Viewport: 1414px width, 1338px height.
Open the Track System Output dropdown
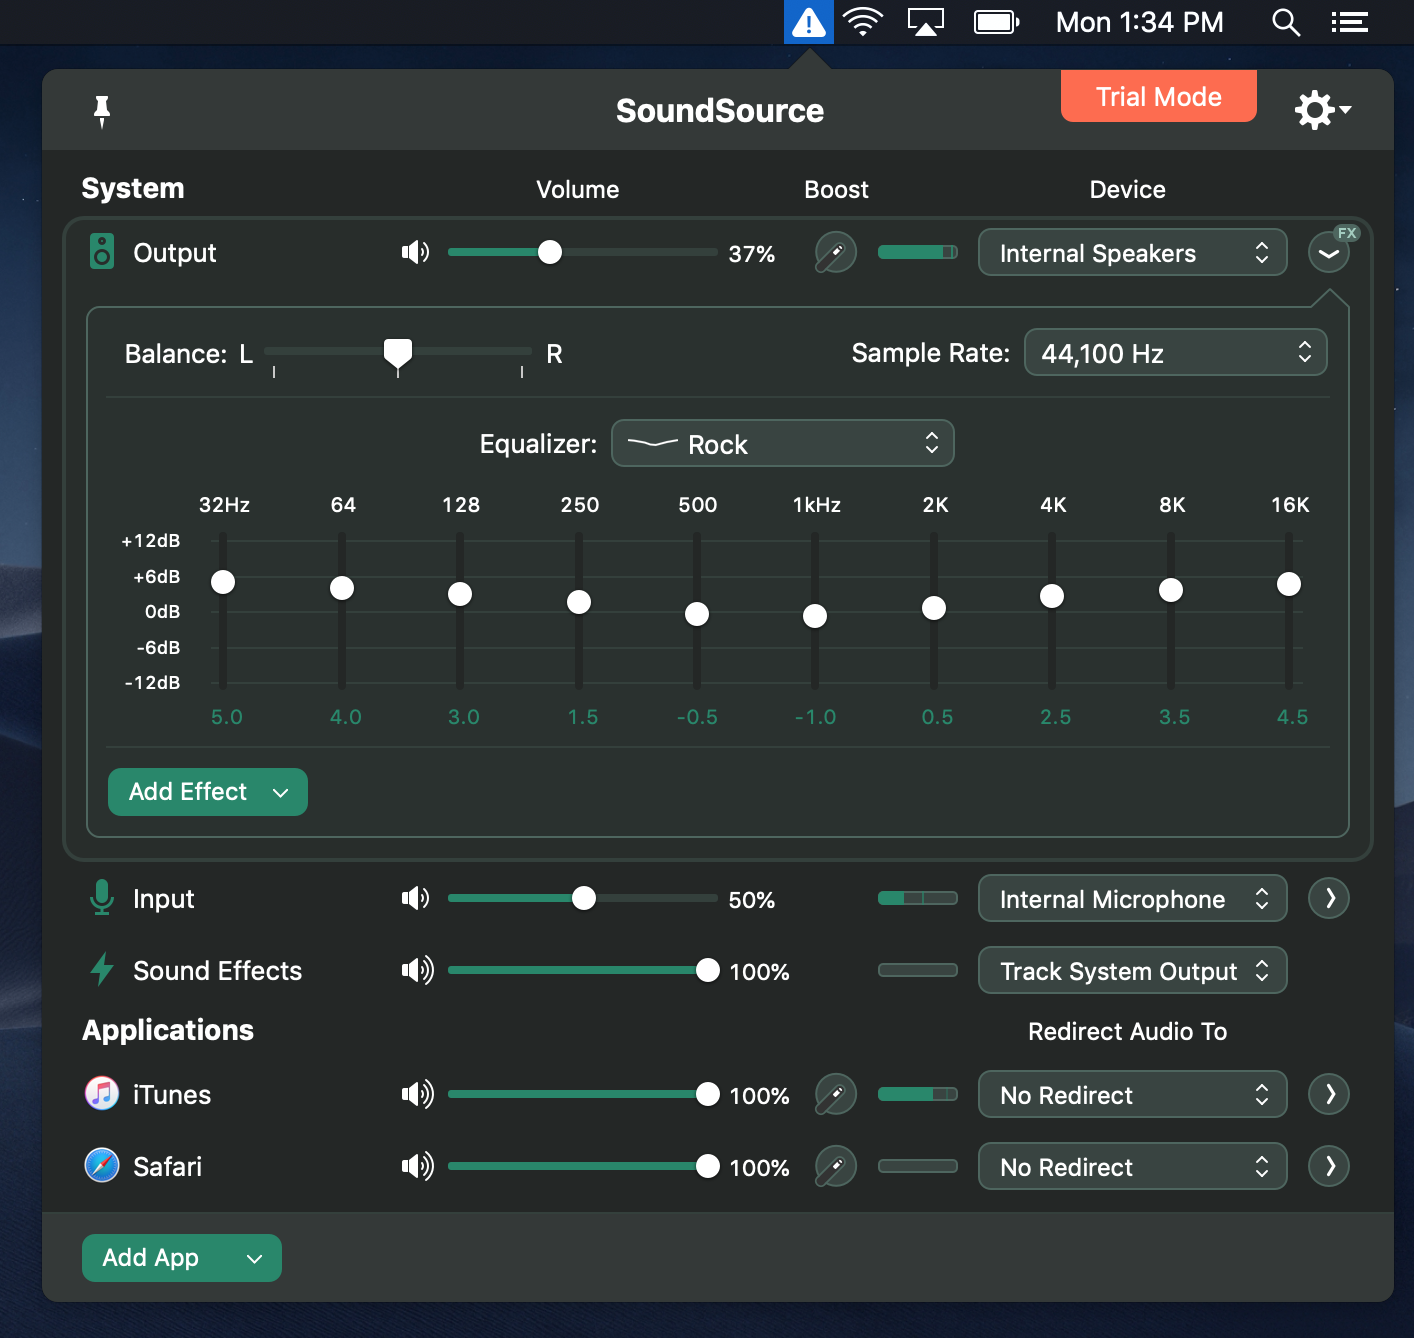pyautogui.click(x=1132, y=970)
